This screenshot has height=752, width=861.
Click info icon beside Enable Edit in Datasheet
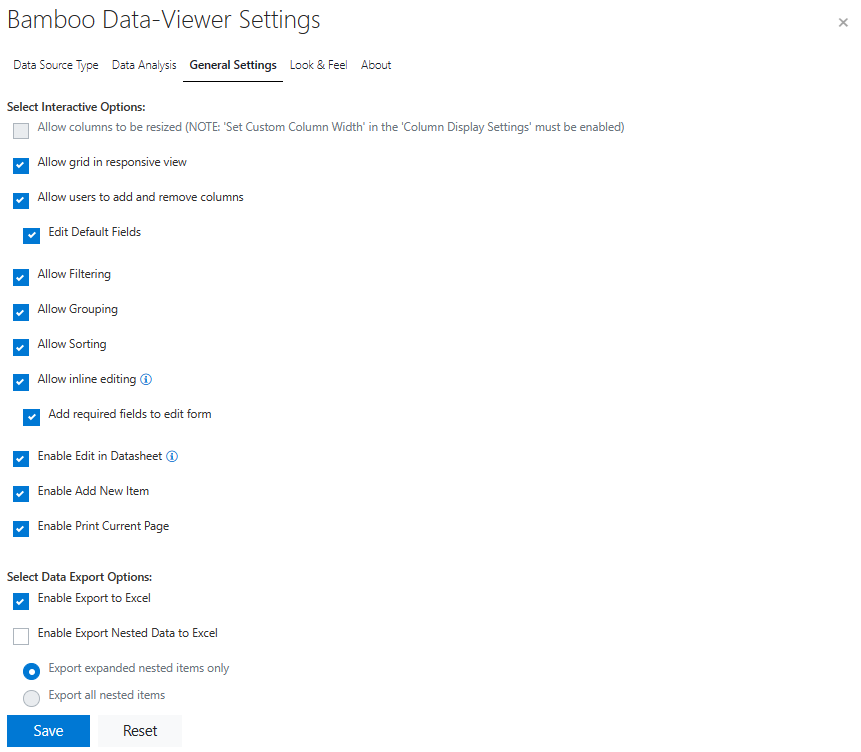point(171,457)
